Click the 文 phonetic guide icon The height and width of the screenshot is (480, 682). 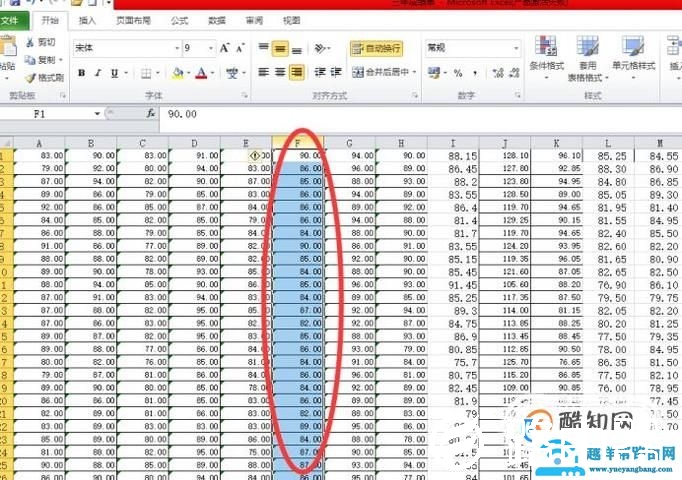[232, 73]
